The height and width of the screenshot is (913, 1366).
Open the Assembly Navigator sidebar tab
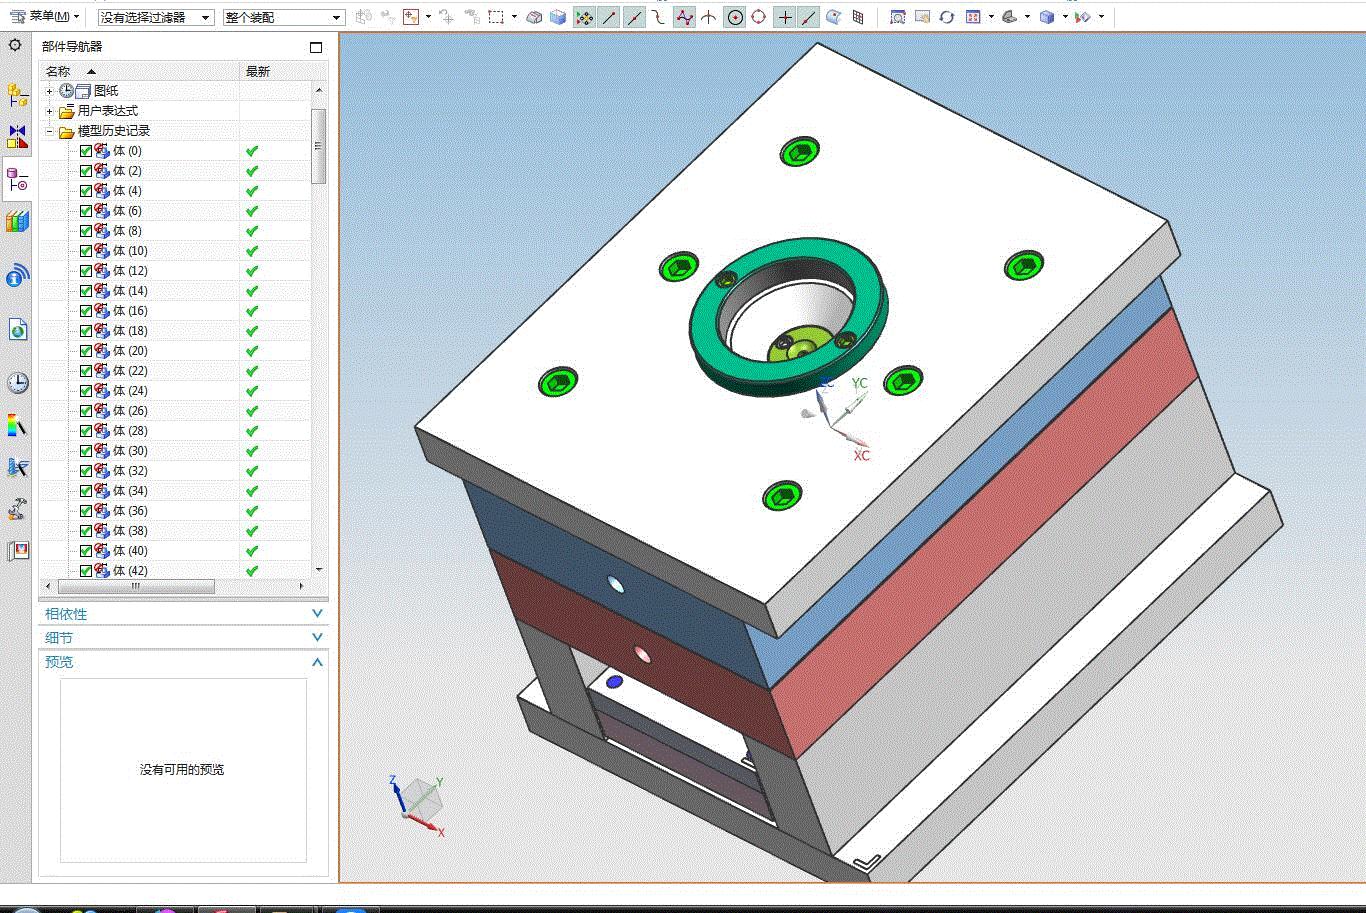point(17,96)
